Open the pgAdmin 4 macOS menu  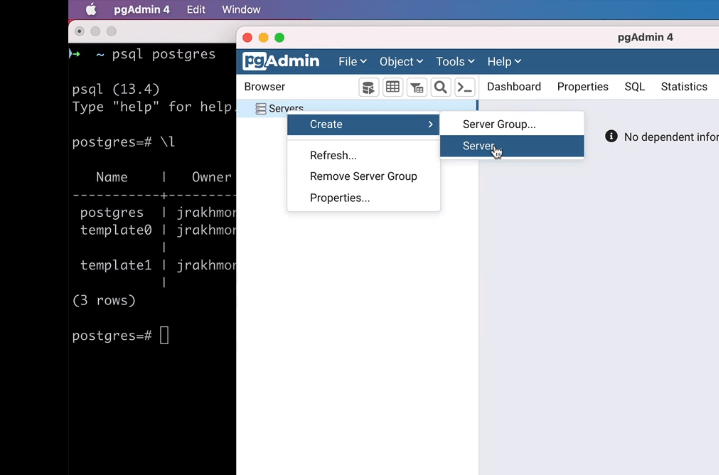coord(142,10)
